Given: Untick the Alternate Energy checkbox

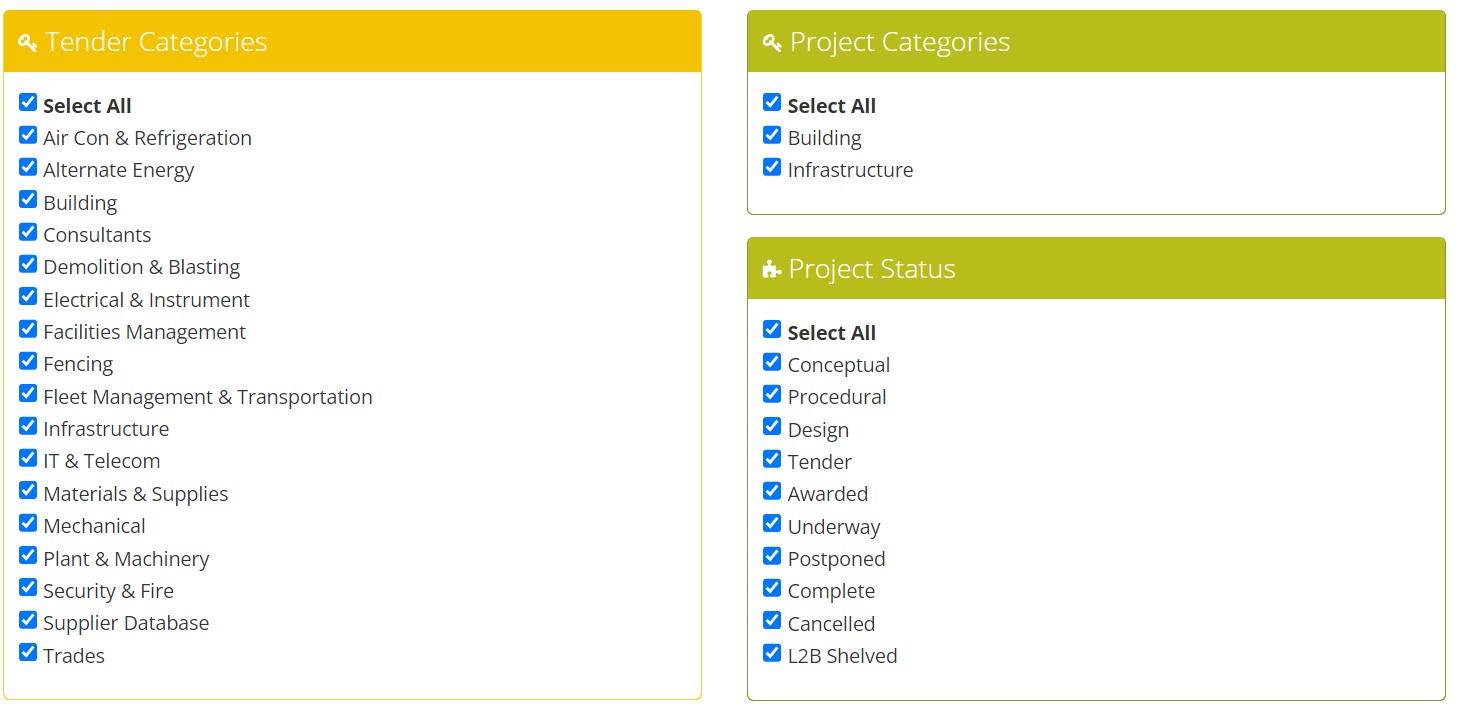Looking at the screenshot, I should point(28,167).
